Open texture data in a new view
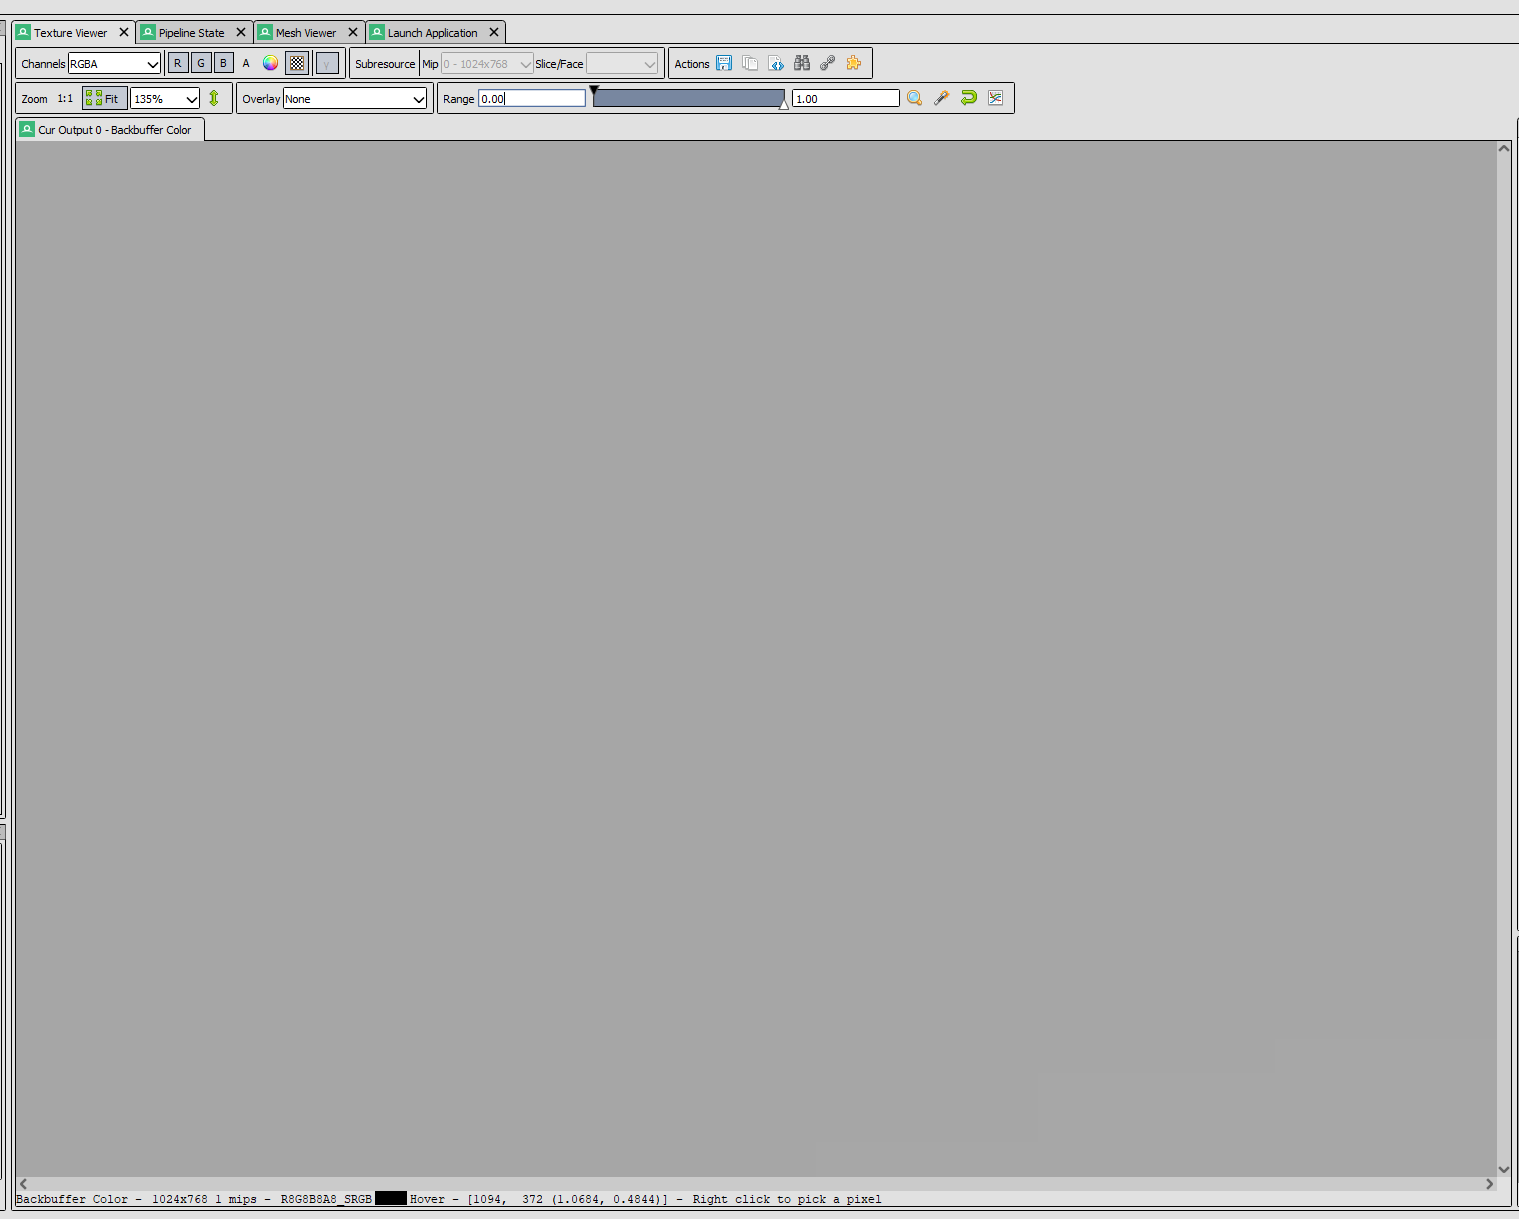 click(777, 63)
